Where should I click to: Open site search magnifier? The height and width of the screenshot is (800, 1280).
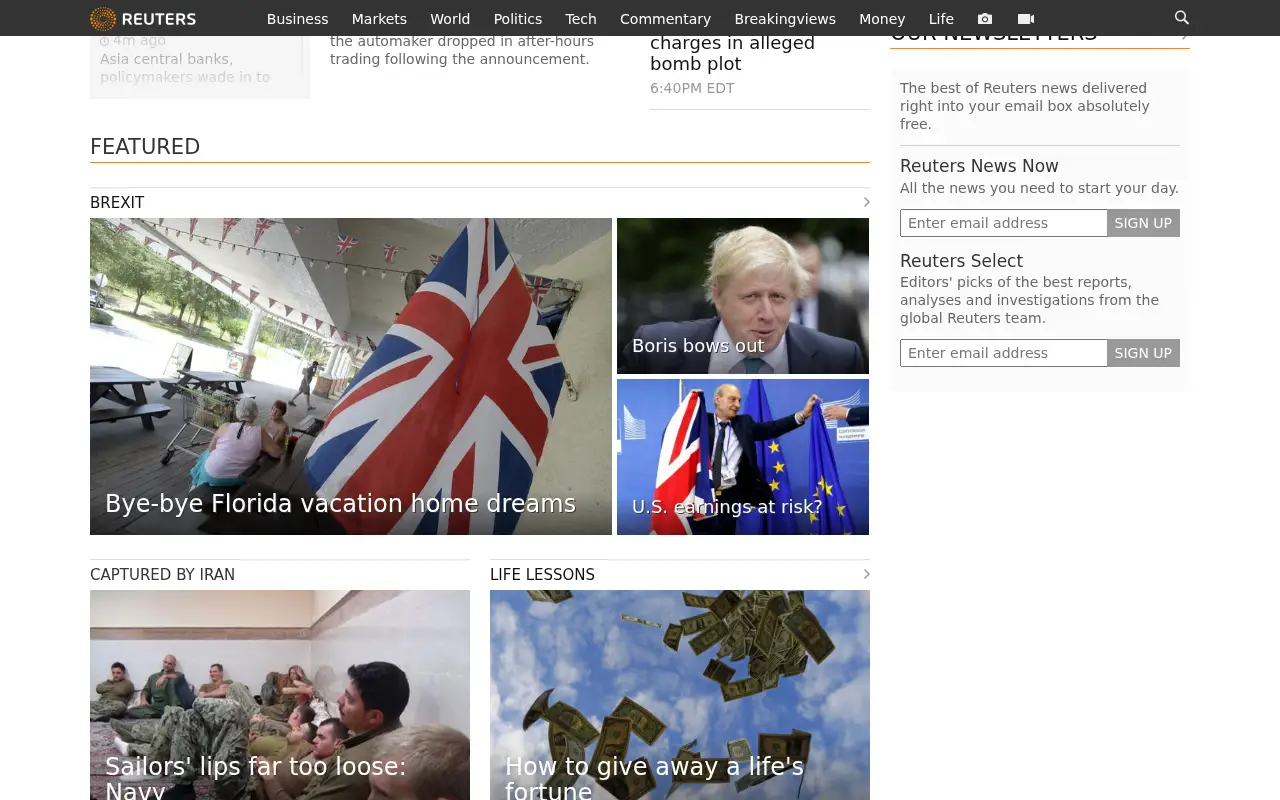[x=1182, y=18]
